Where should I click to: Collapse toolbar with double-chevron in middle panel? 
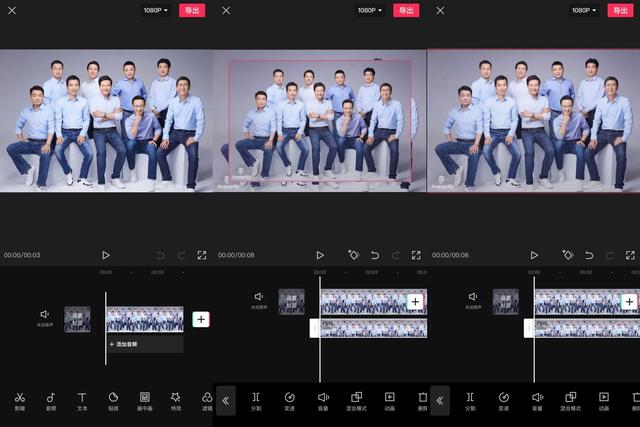pos(226,400)
